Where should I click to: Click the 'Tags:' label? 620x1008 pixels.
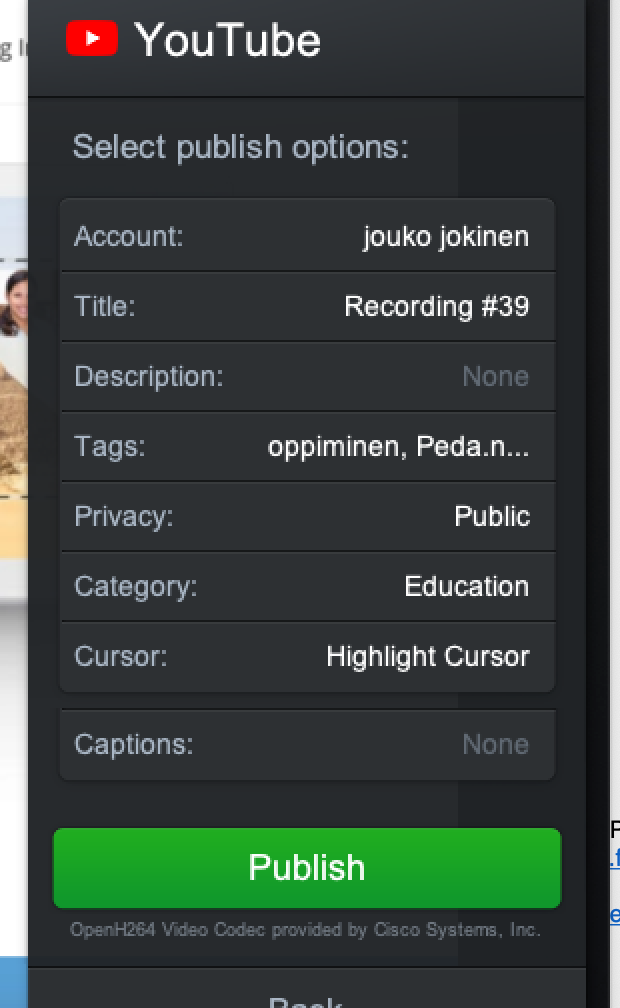(x=110, y=446)
